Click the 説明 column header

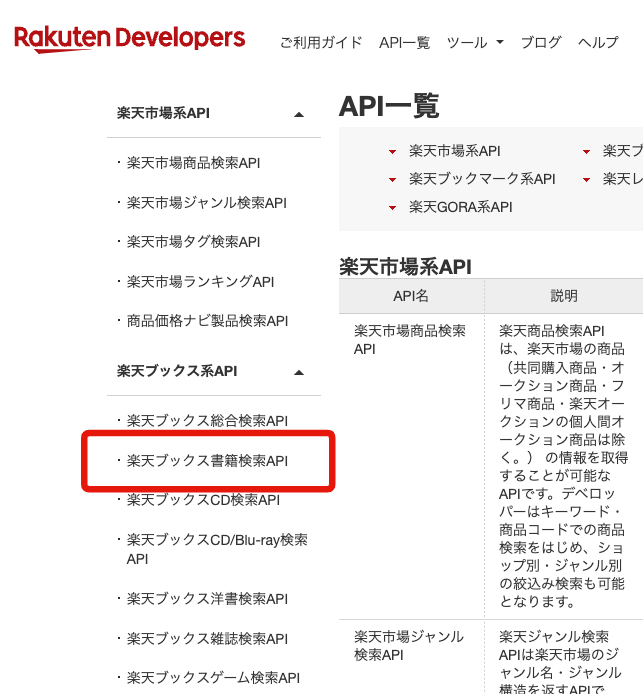(564, 296)
